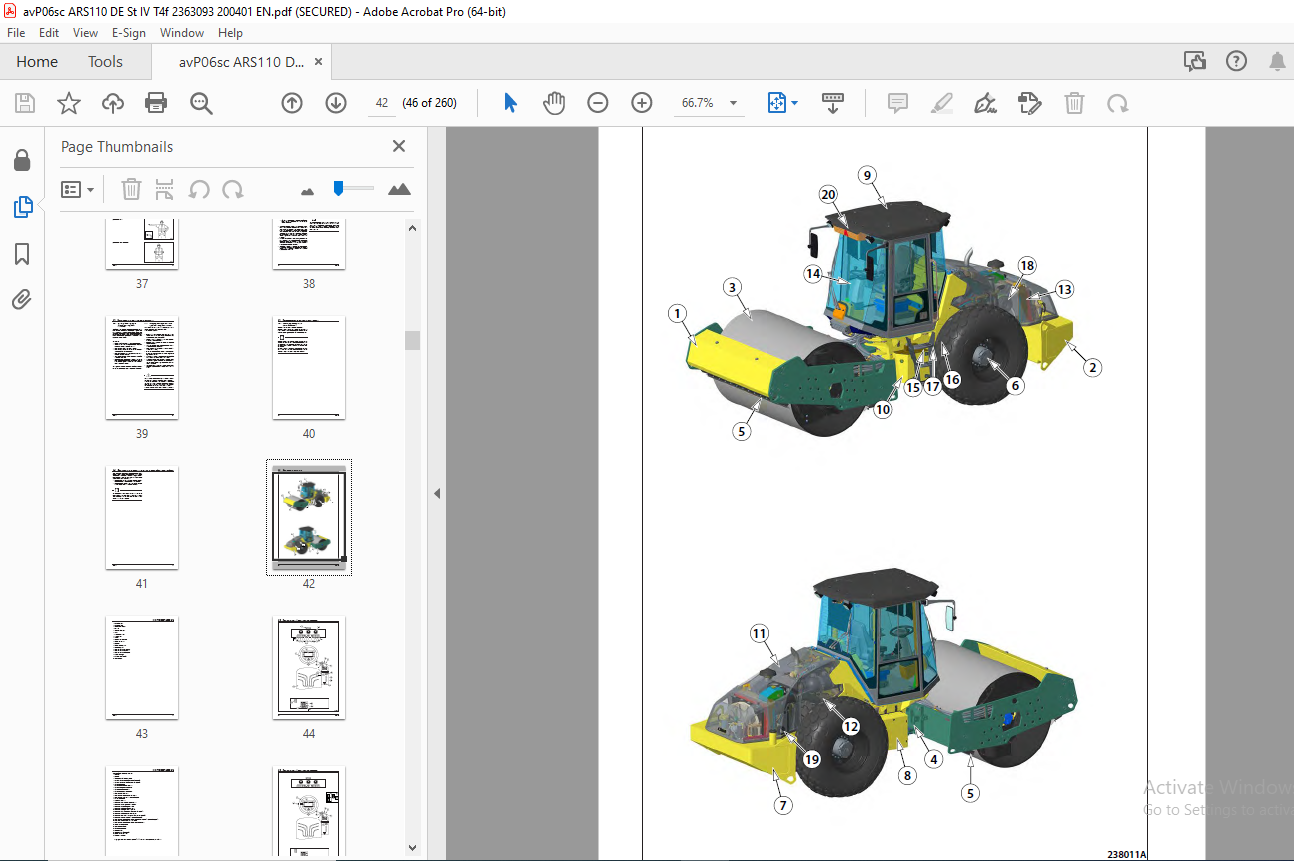1294x861 pixels.
Task: Select the Highlight text pen tool
Action: point(941,103)
